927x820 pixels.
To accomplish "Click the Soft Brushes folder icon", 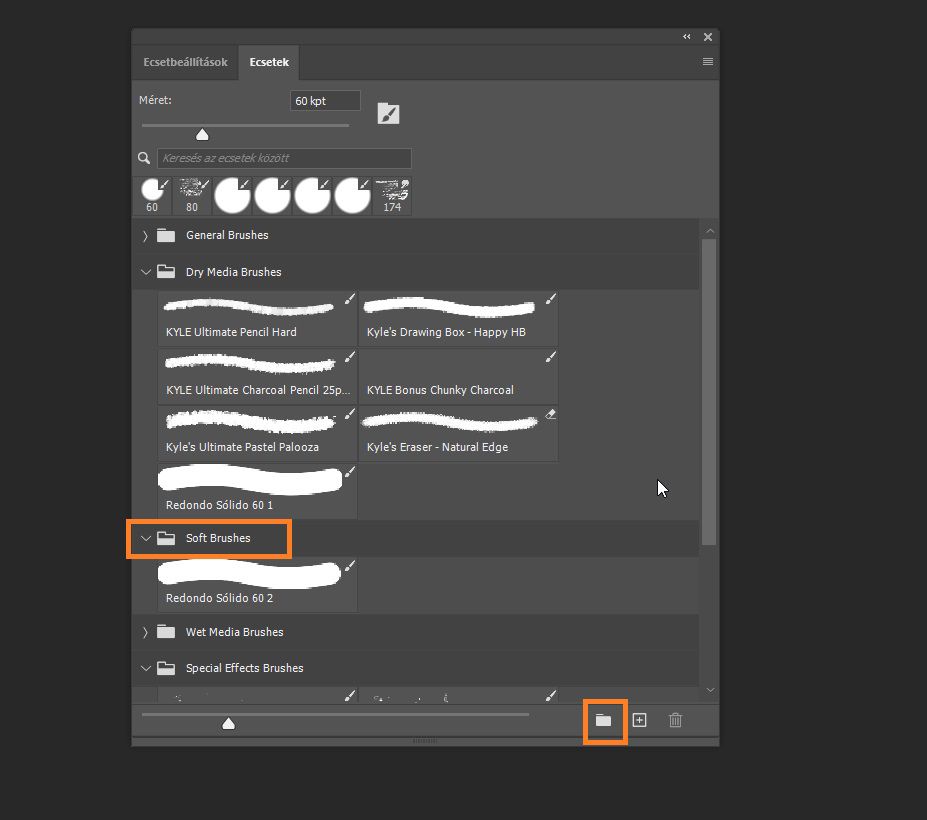I will (166, 538).
